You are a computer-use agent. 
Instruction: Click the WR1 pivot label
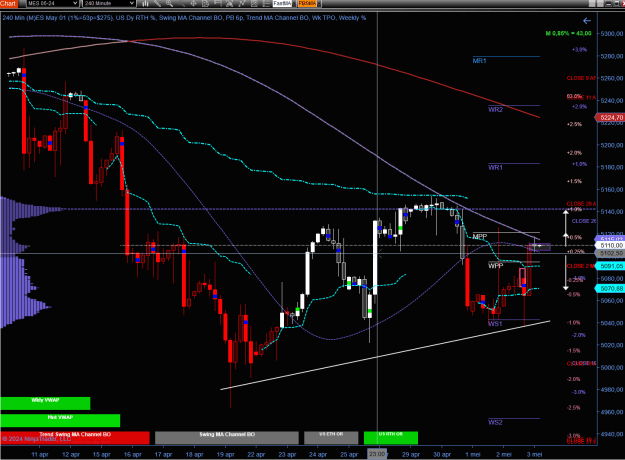(x=495, y=168)
